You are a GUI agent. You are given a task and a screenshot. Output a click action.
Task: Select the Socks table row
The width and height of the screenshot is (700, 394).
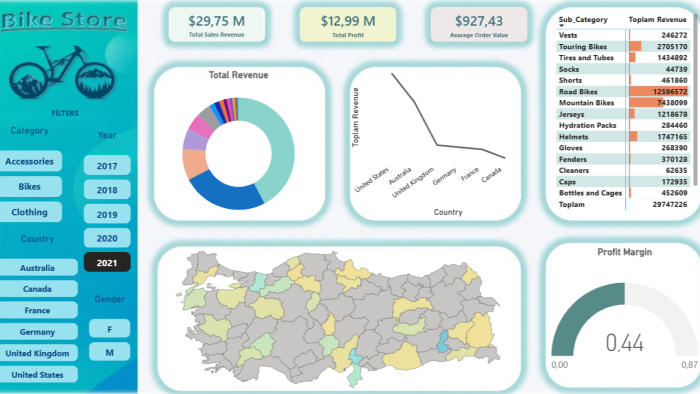(623, 69)
